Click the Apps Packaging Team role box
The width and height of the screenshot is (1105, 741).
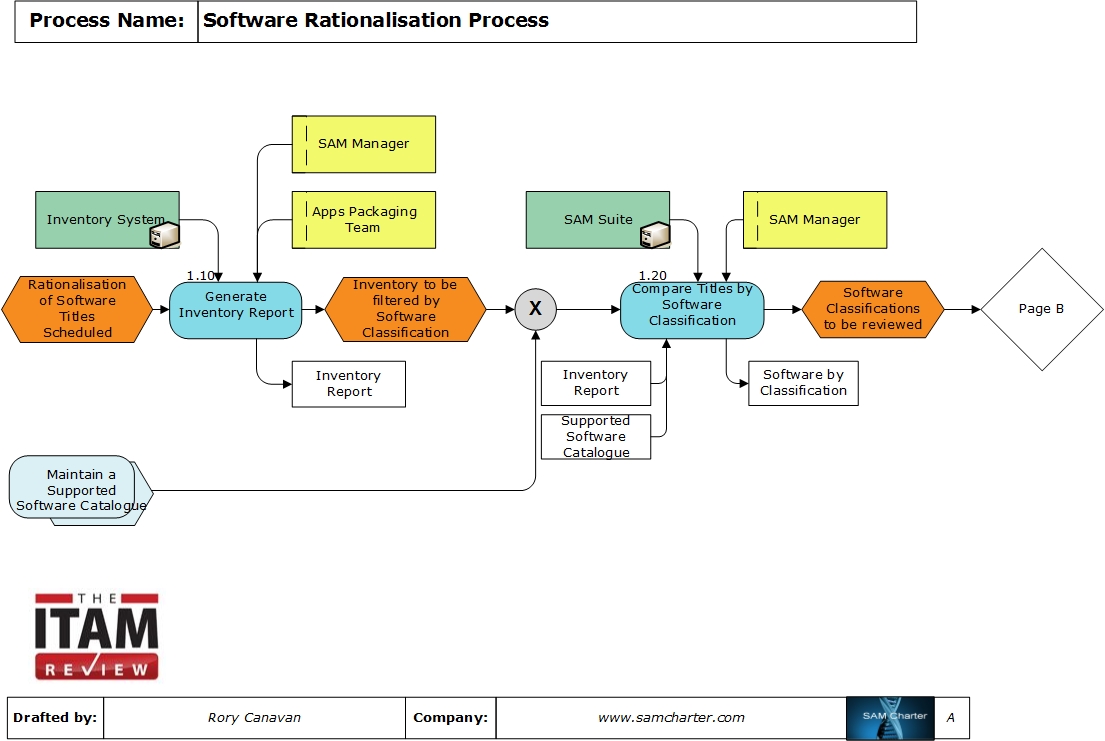tap(364, 220)
